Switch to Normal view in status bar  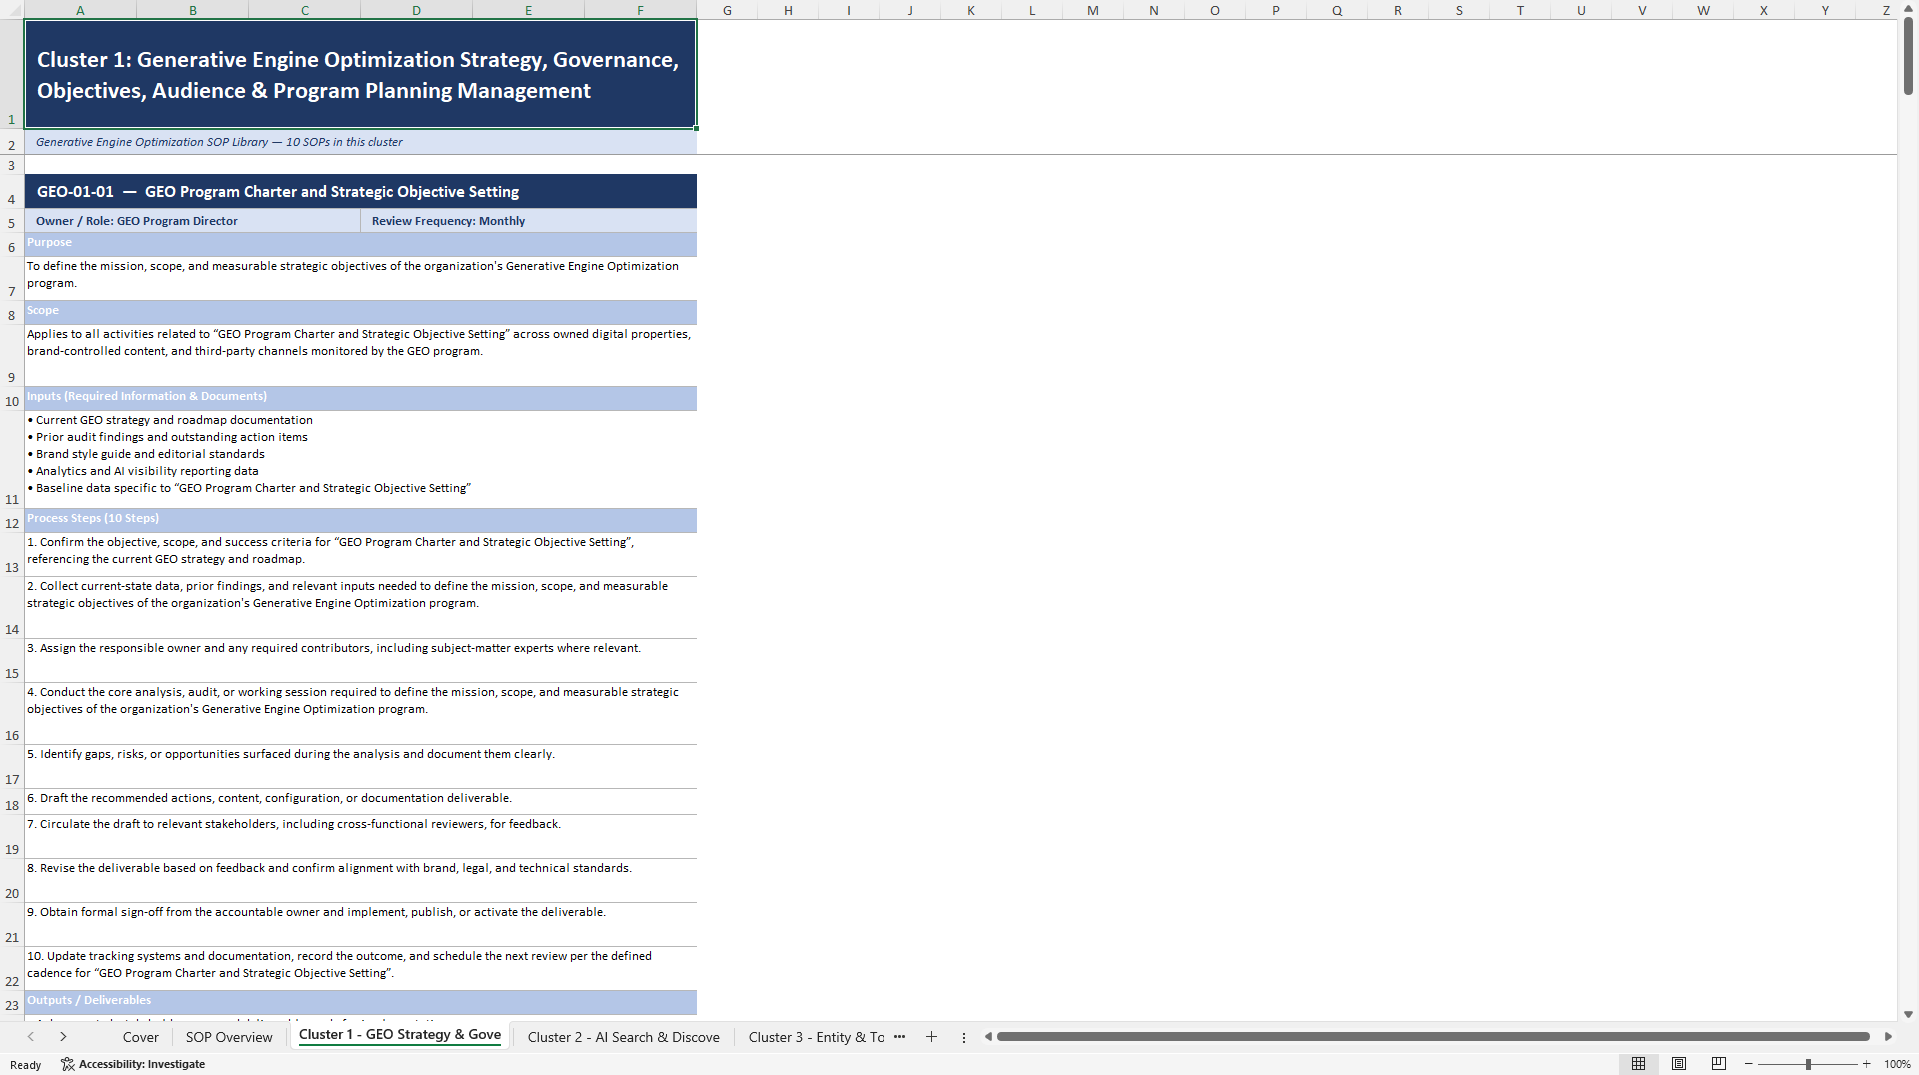coord(1638,1064)
